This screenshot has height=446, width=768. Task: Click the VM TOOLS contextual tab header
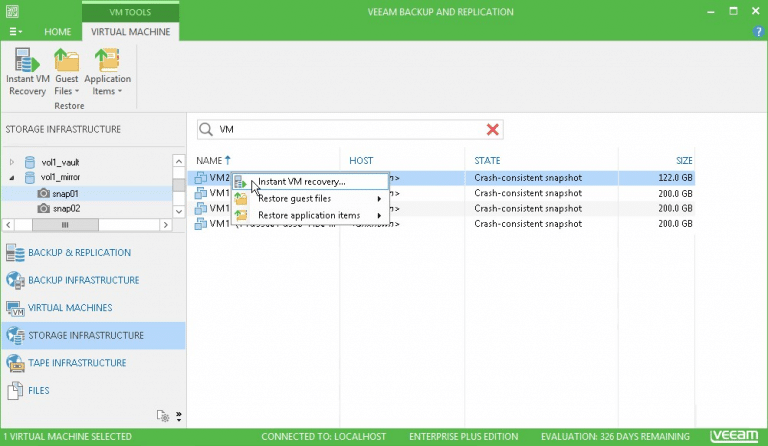coord(130,12)
